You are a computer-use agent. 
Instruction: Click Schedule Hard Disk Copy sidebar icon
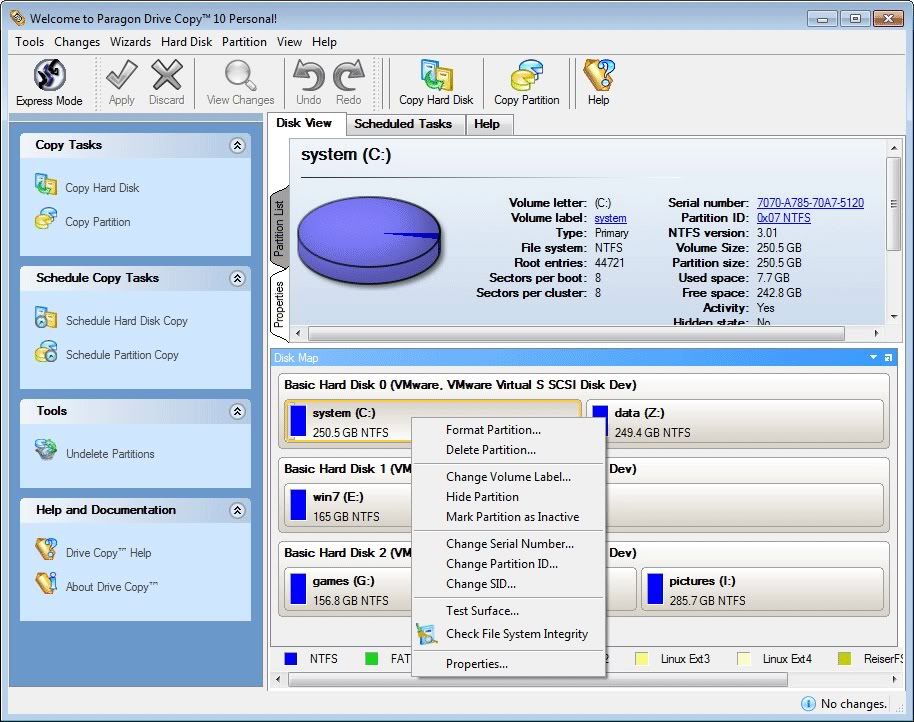click(x=45, y=317)
